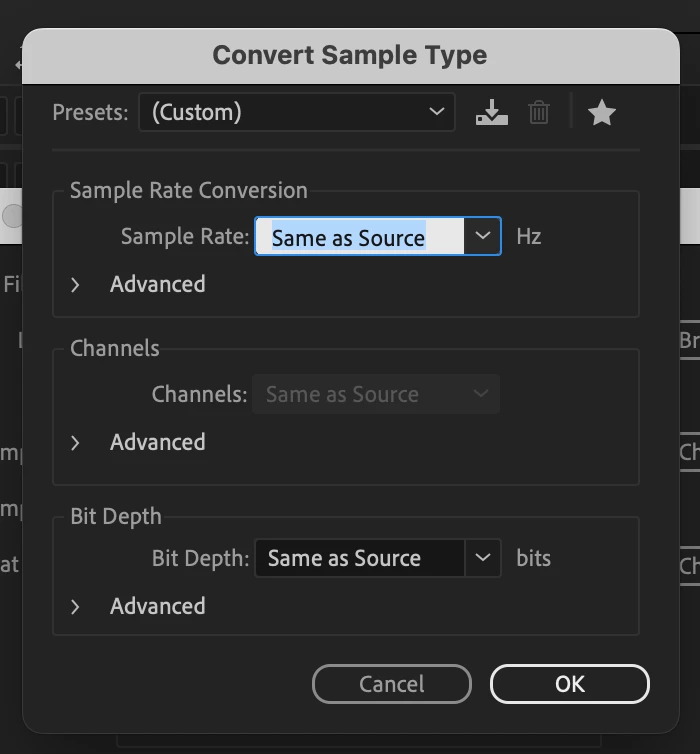Click the Sample Rate text field

pyautogui.click(x=359, y=237)
